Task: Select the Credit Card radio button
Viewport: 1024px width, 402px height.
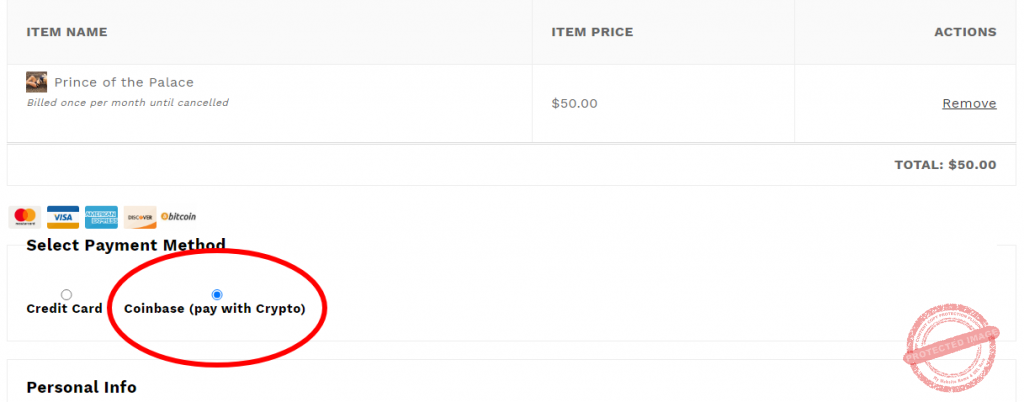Action: (x=66, y=294)
